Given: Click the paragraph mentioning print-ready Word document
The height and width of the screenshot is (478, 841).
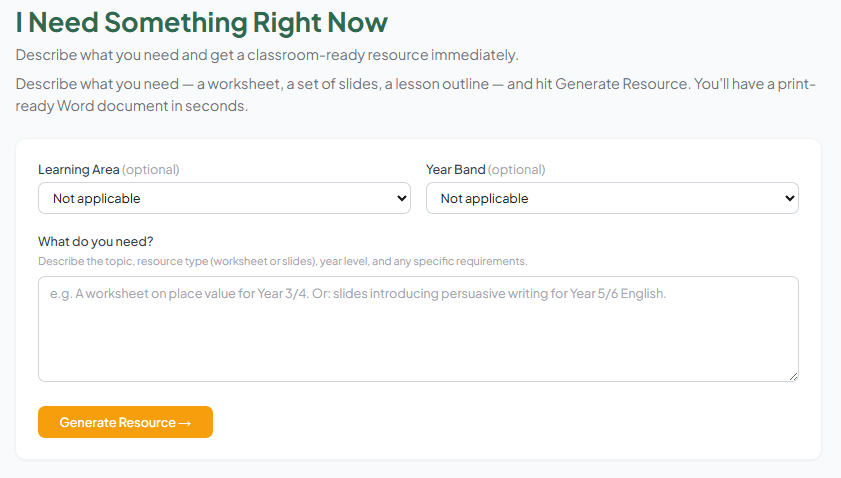Looking at the screenshot, I should pyautogui.click(x=415, y=94).
